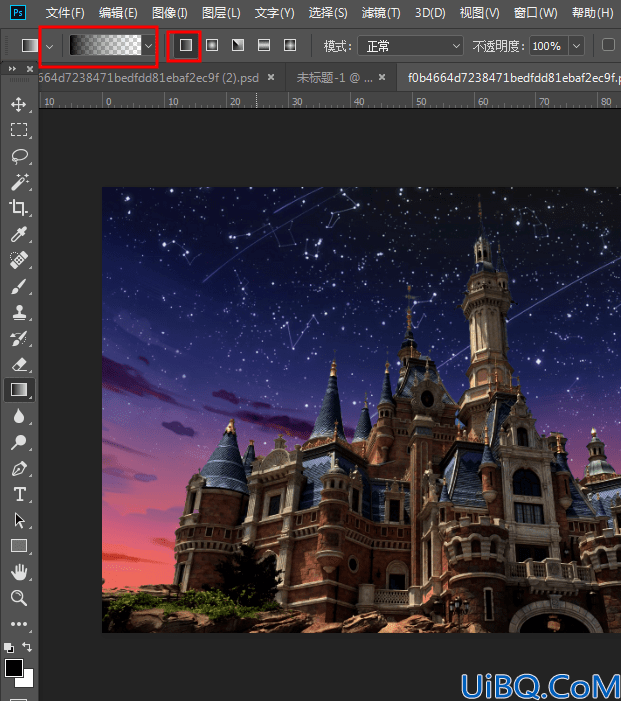Select the Pen tool
This screenshot has width=621, height=701.
(18, 469)
